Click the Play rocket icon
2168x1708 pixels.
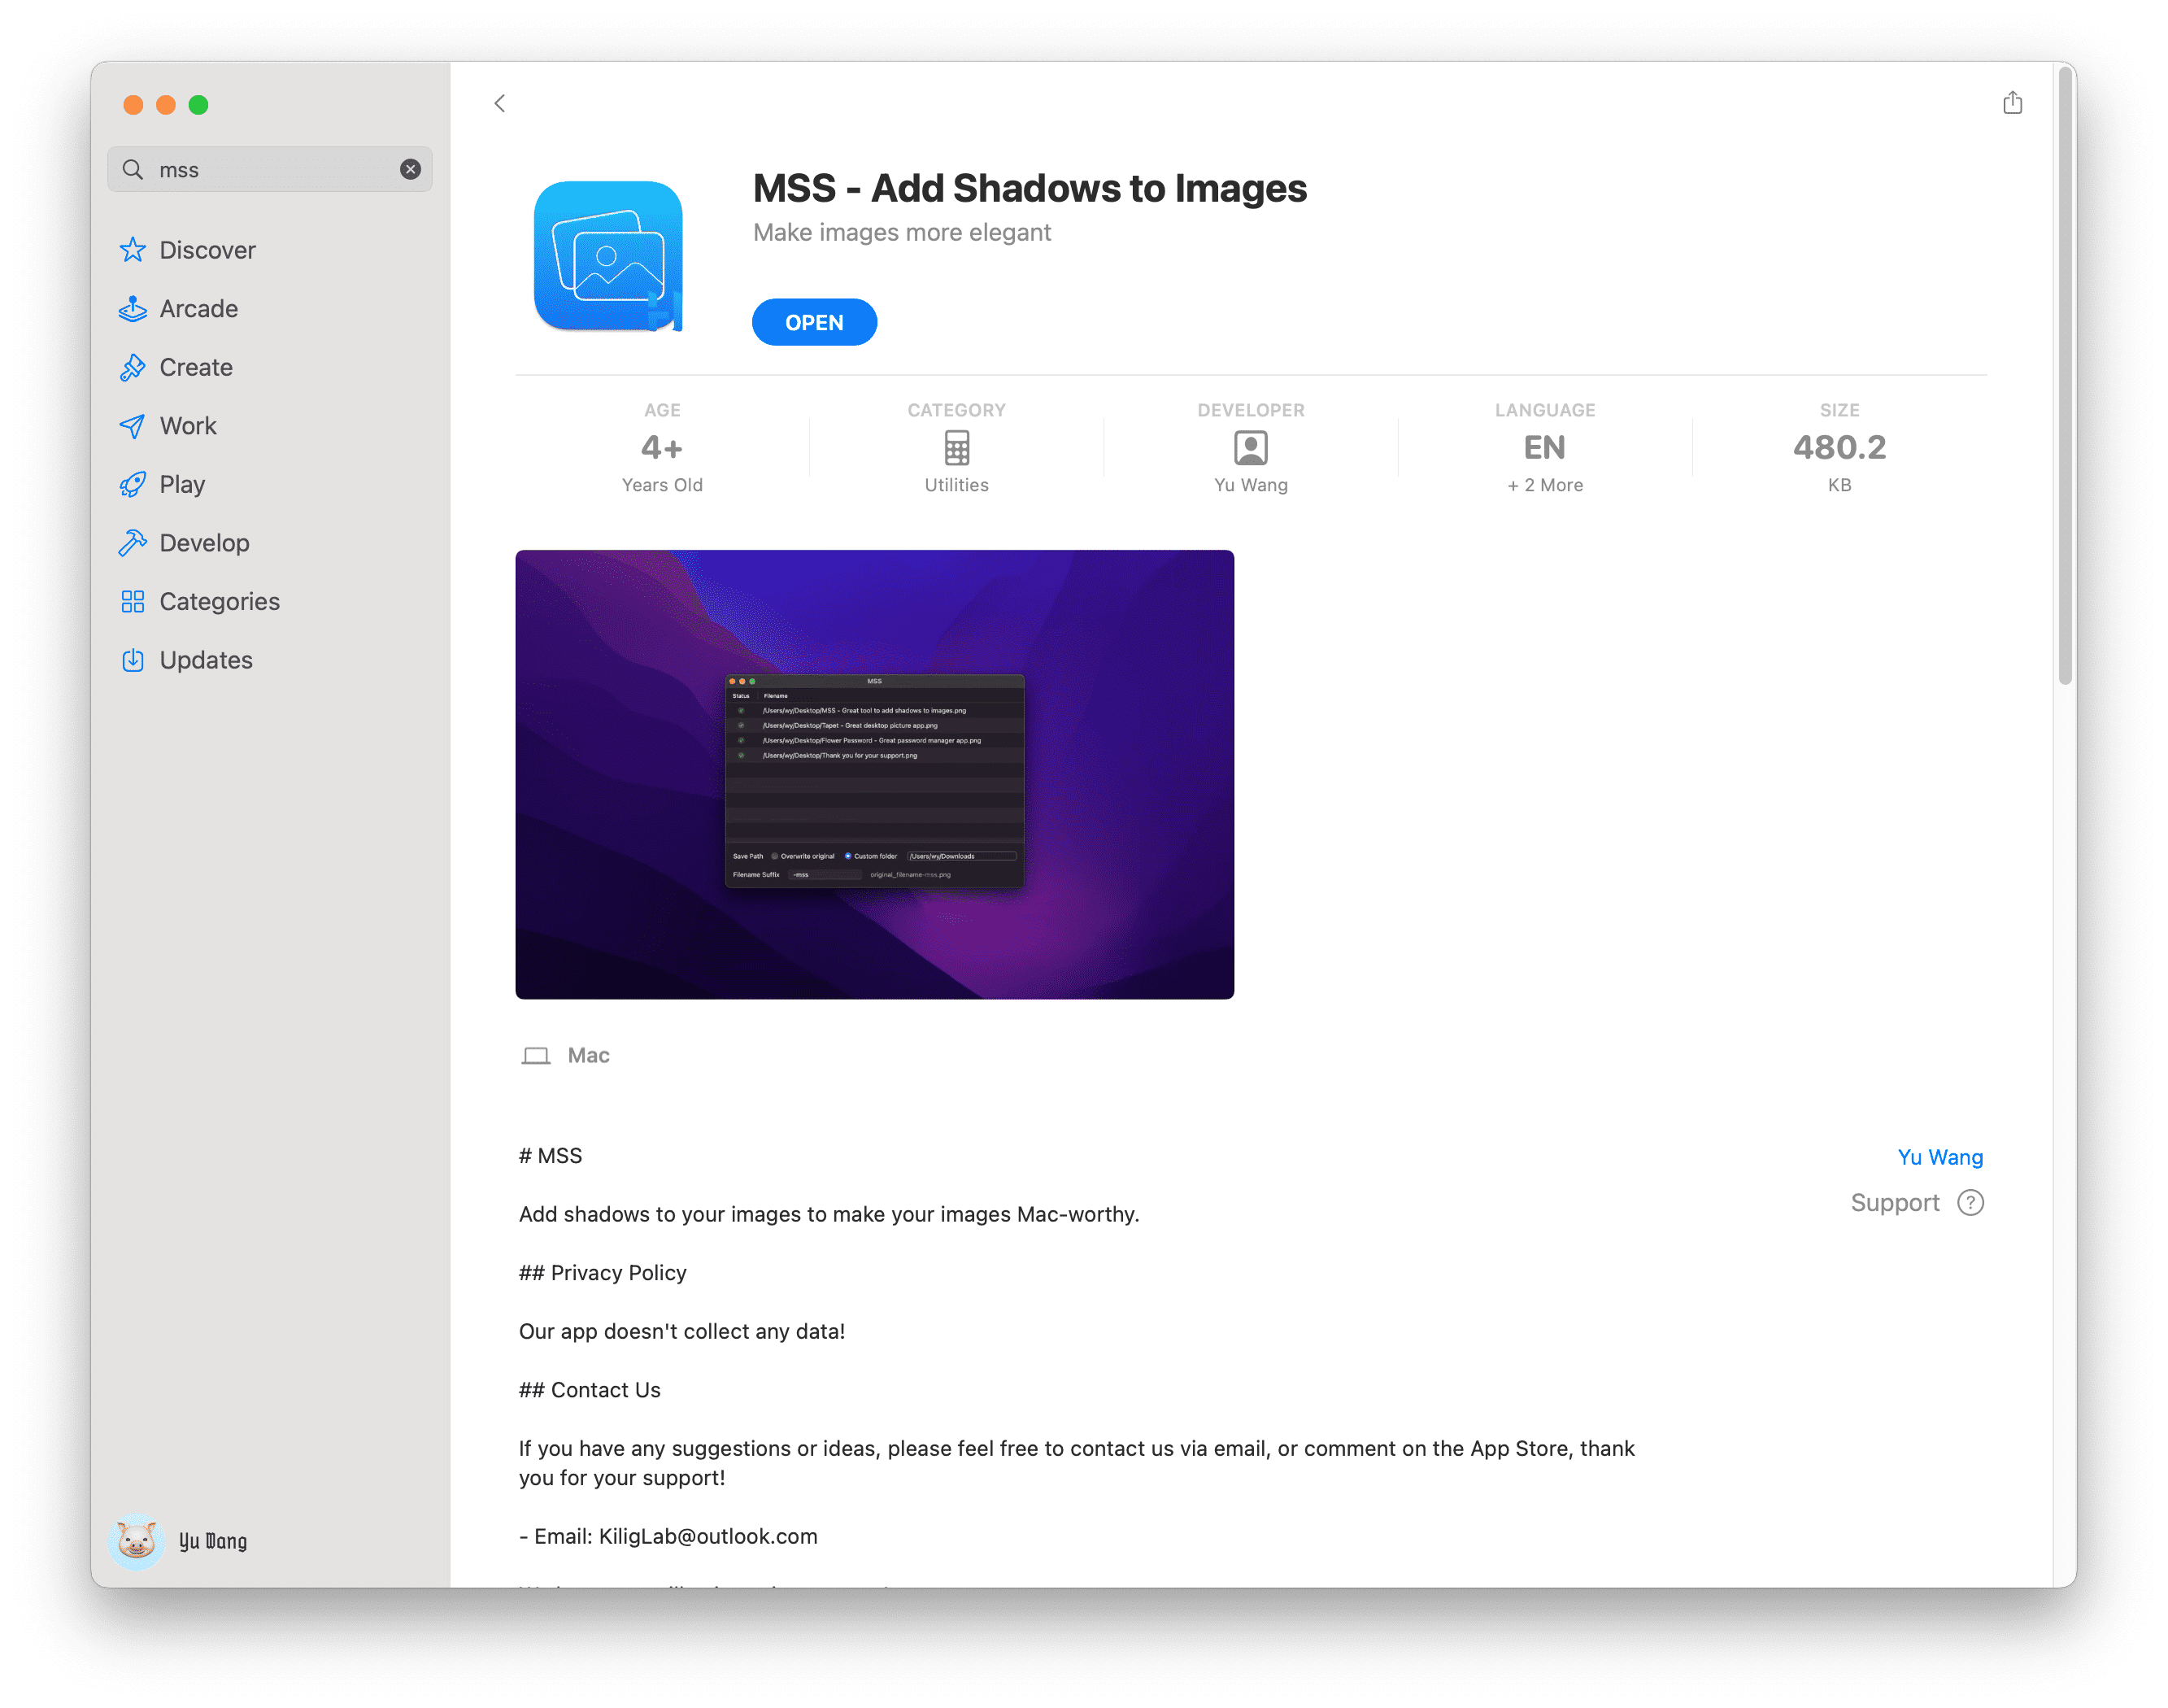(x=133, y=484)
